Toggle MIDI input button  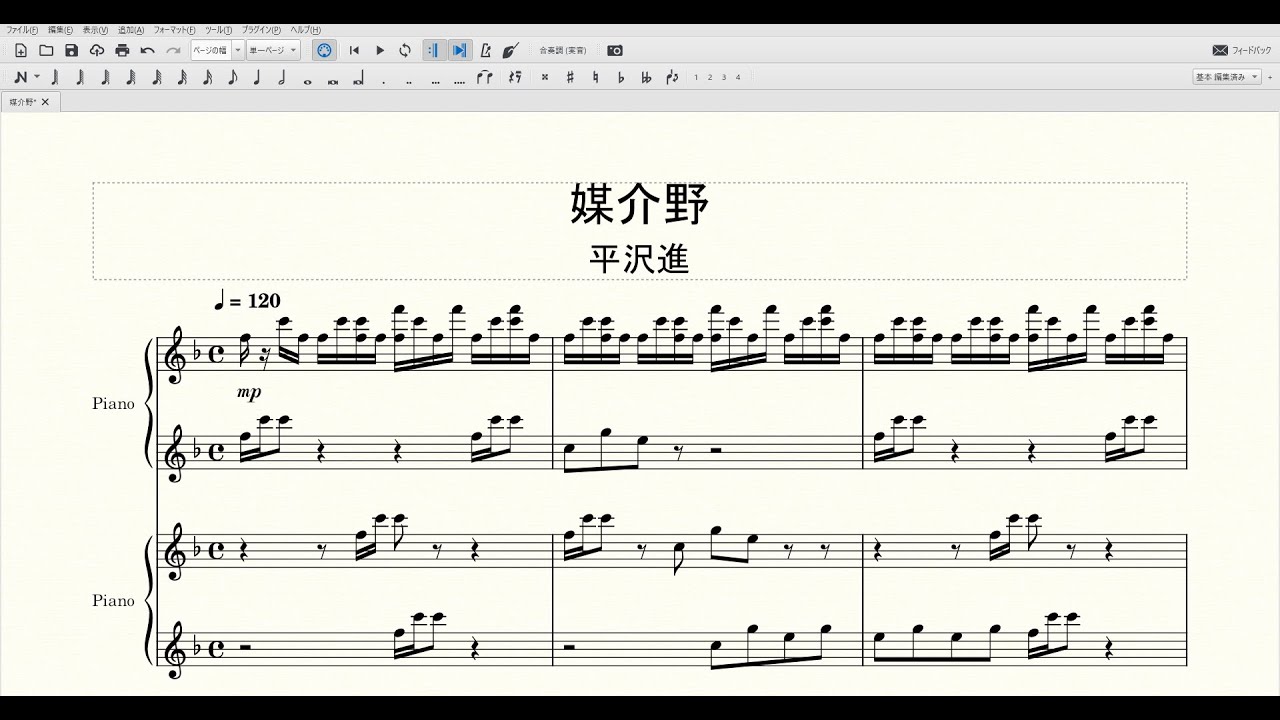[324, 50]
